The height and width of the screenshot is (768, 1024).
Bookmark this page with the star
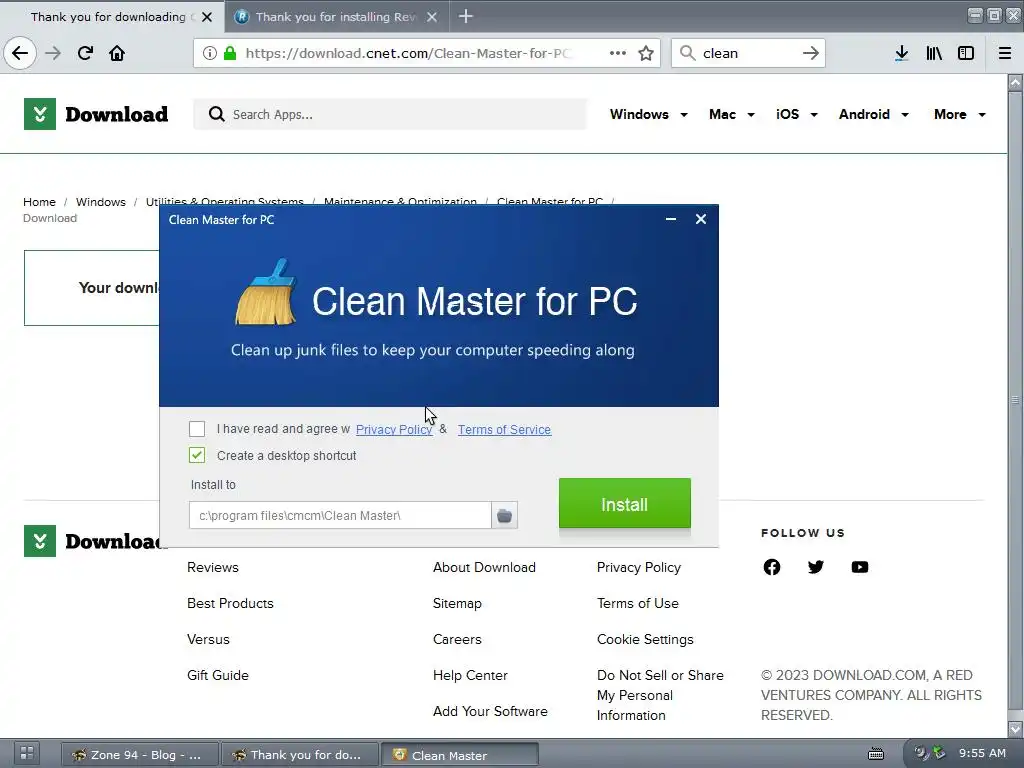click(x=646, y=53)
